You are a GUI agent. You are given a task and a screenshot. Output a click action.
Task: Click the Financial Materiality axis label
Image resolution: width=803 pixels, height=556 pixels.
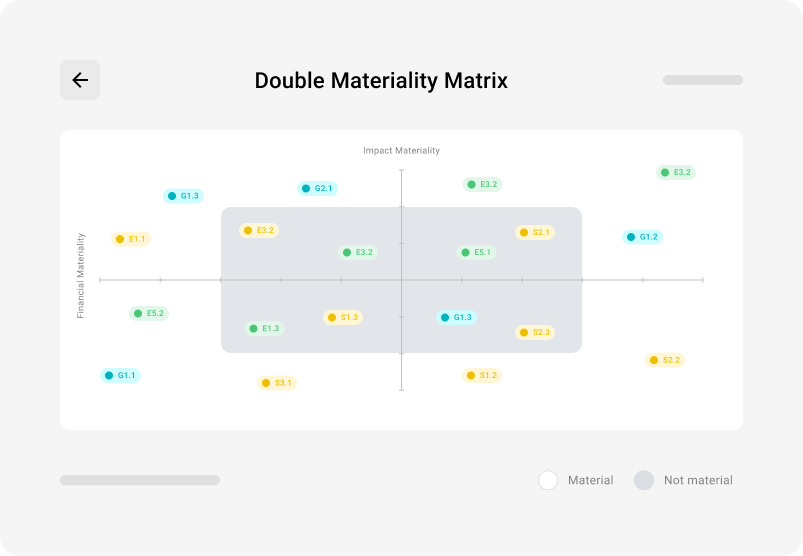pyautogui.click(x=81, y=276)
